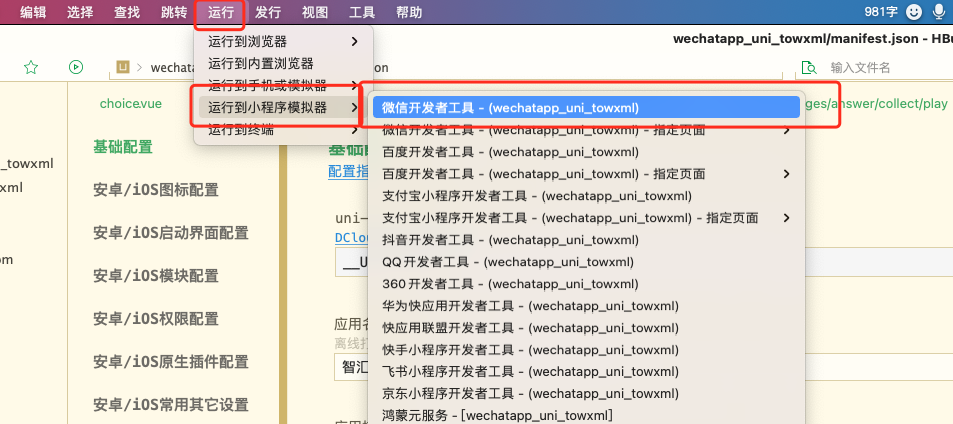Choose QQ 开发者工具 item
The width and height of the screenshot is (953, 424).
pyautogui.click(x=587, y=262)
